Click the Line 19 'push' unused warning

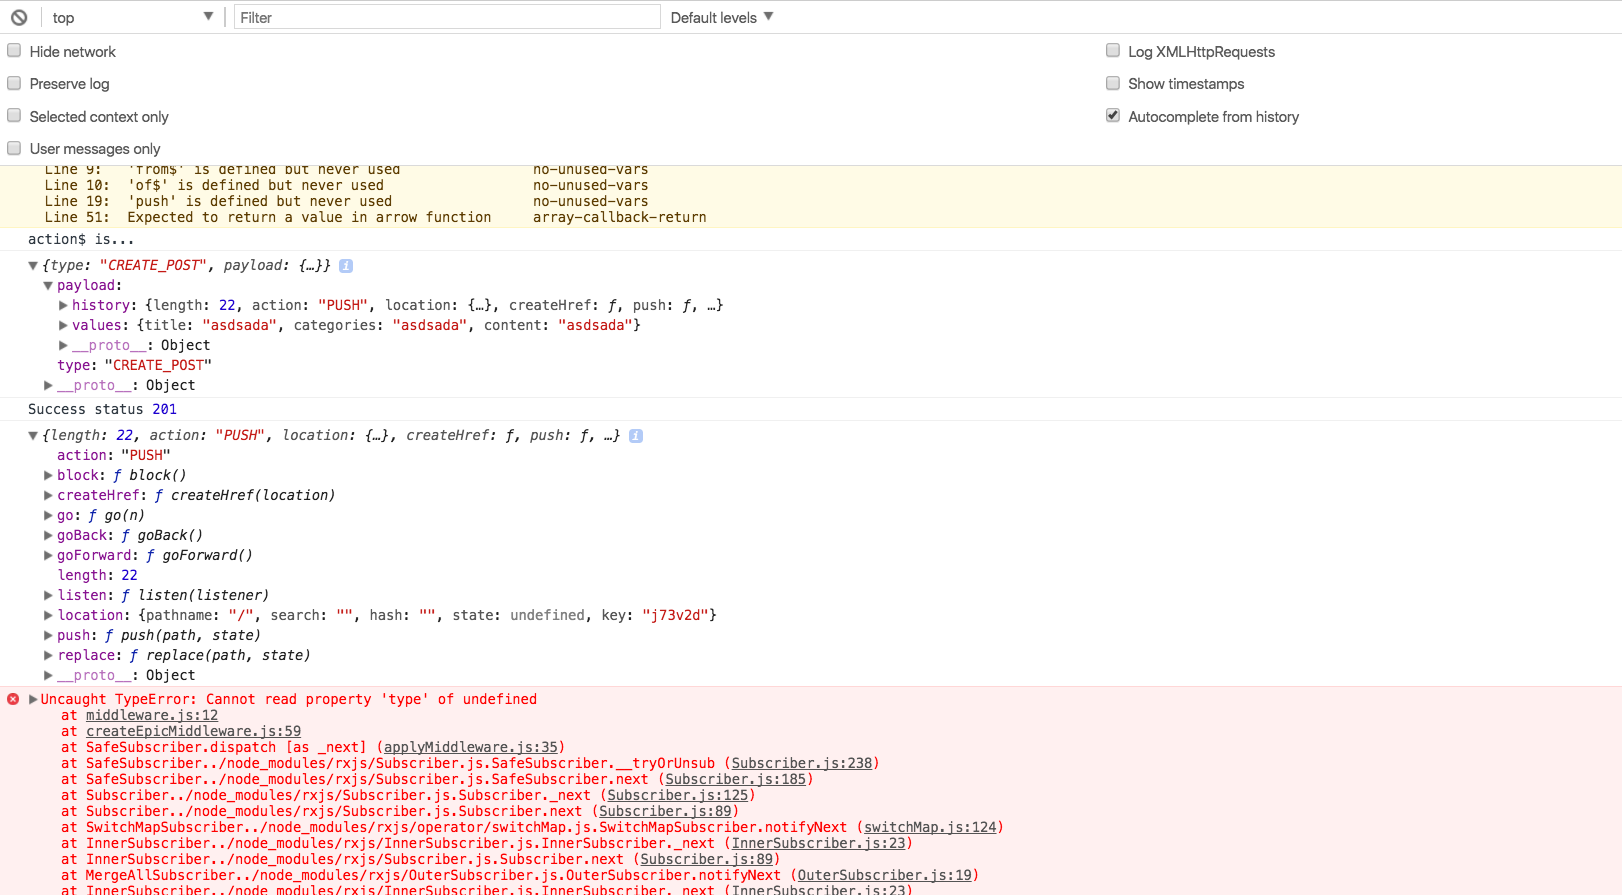(218, 201)
